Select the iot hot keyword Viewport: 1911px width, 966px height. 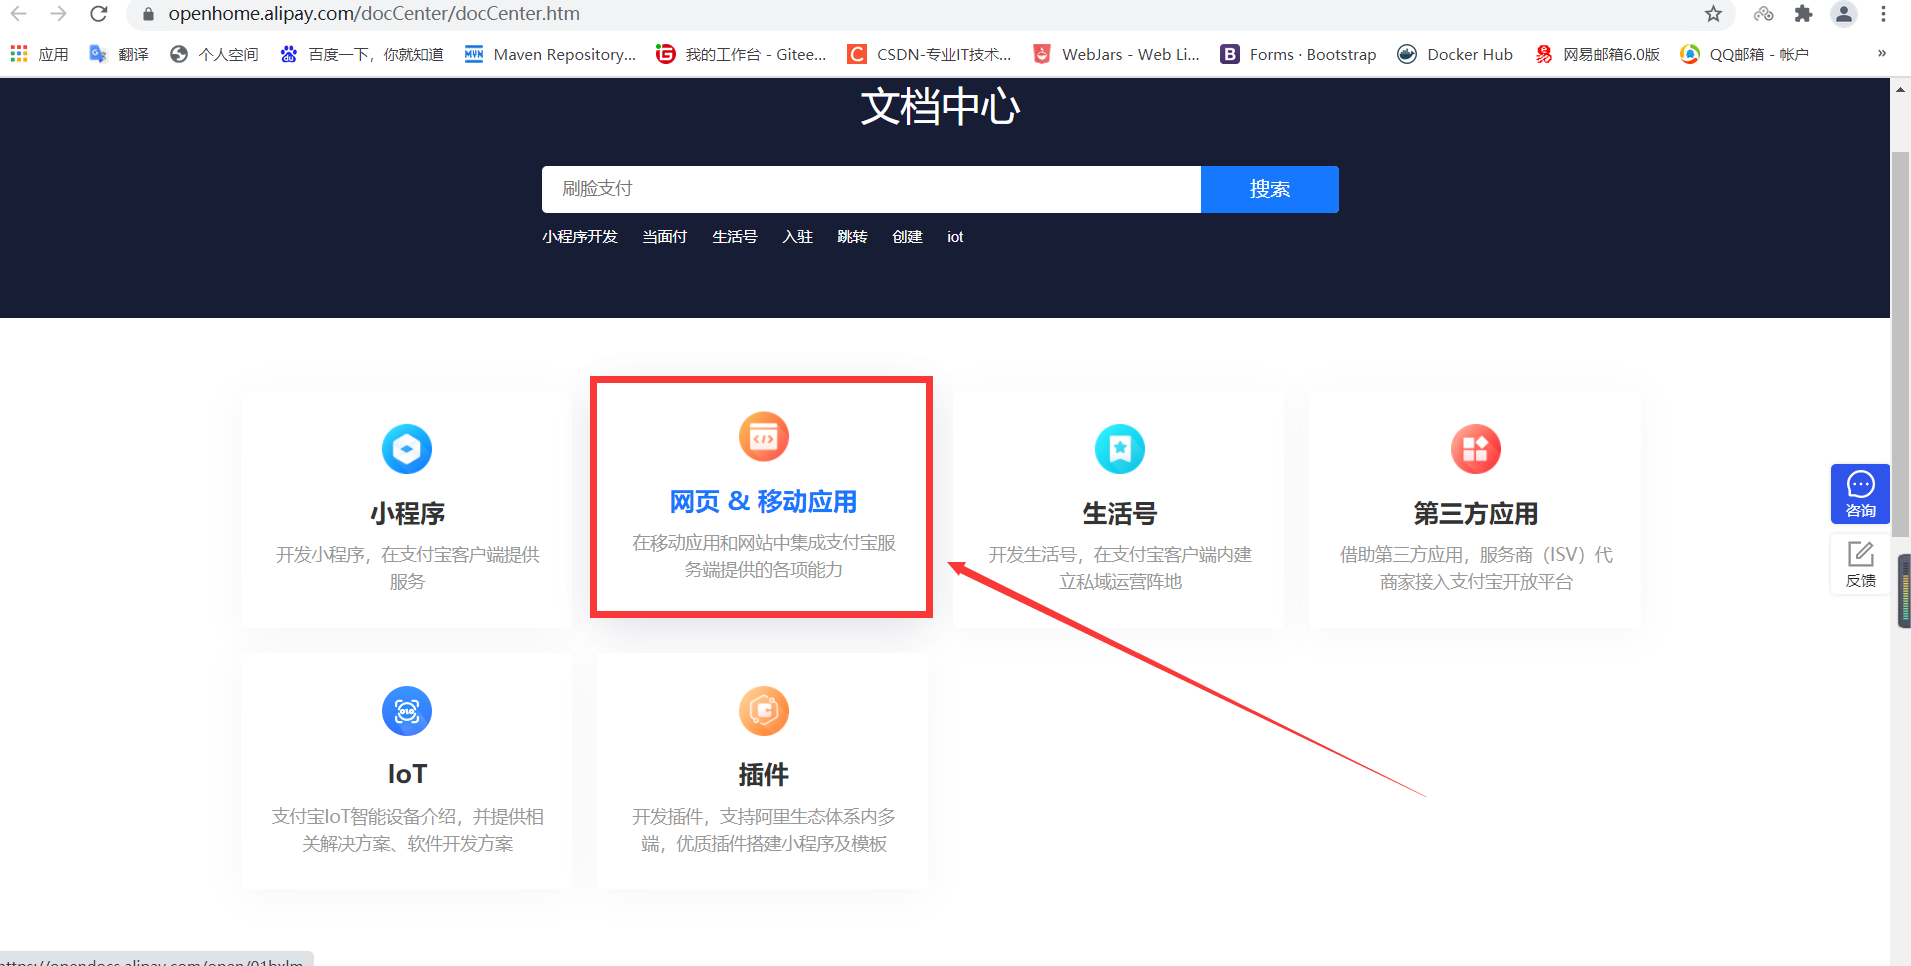point(955,237)
